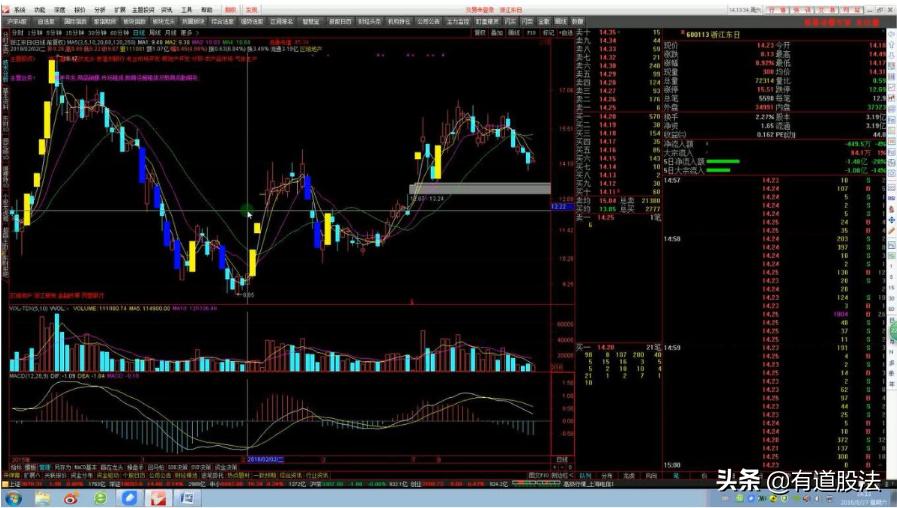Image resolution: width=897 pixels, height=508 pixels.
Task: Click the highlighted date label on time axis
Action: click(x=265, y=459)
